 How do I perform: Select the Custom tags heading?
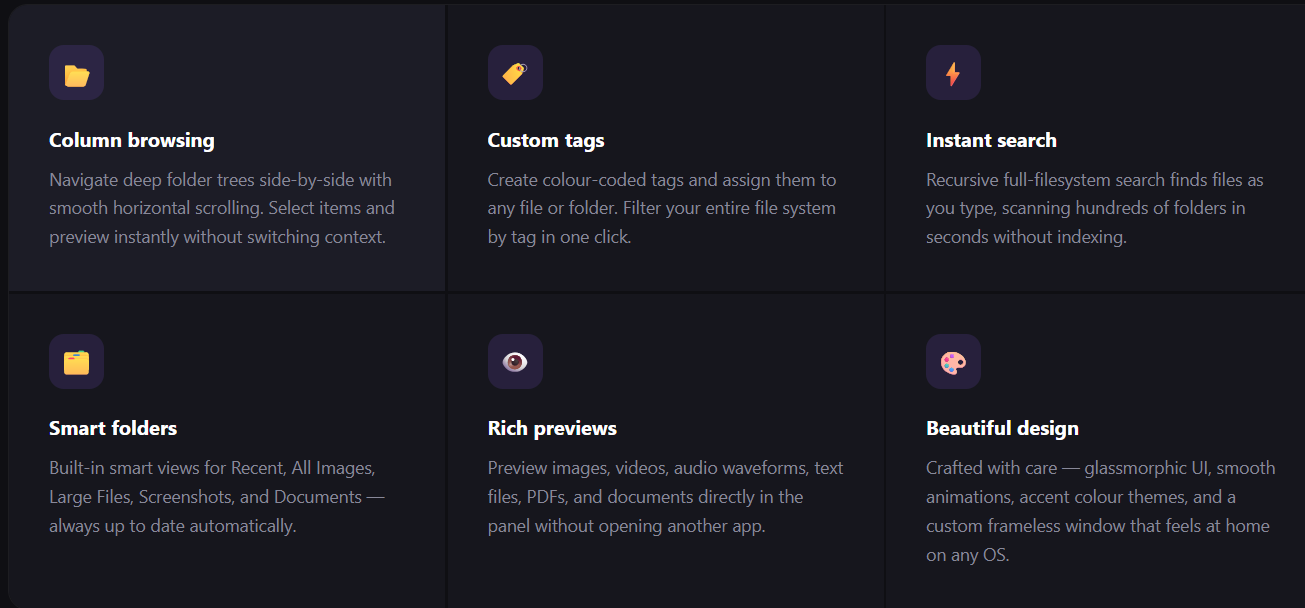coord(546,140)
